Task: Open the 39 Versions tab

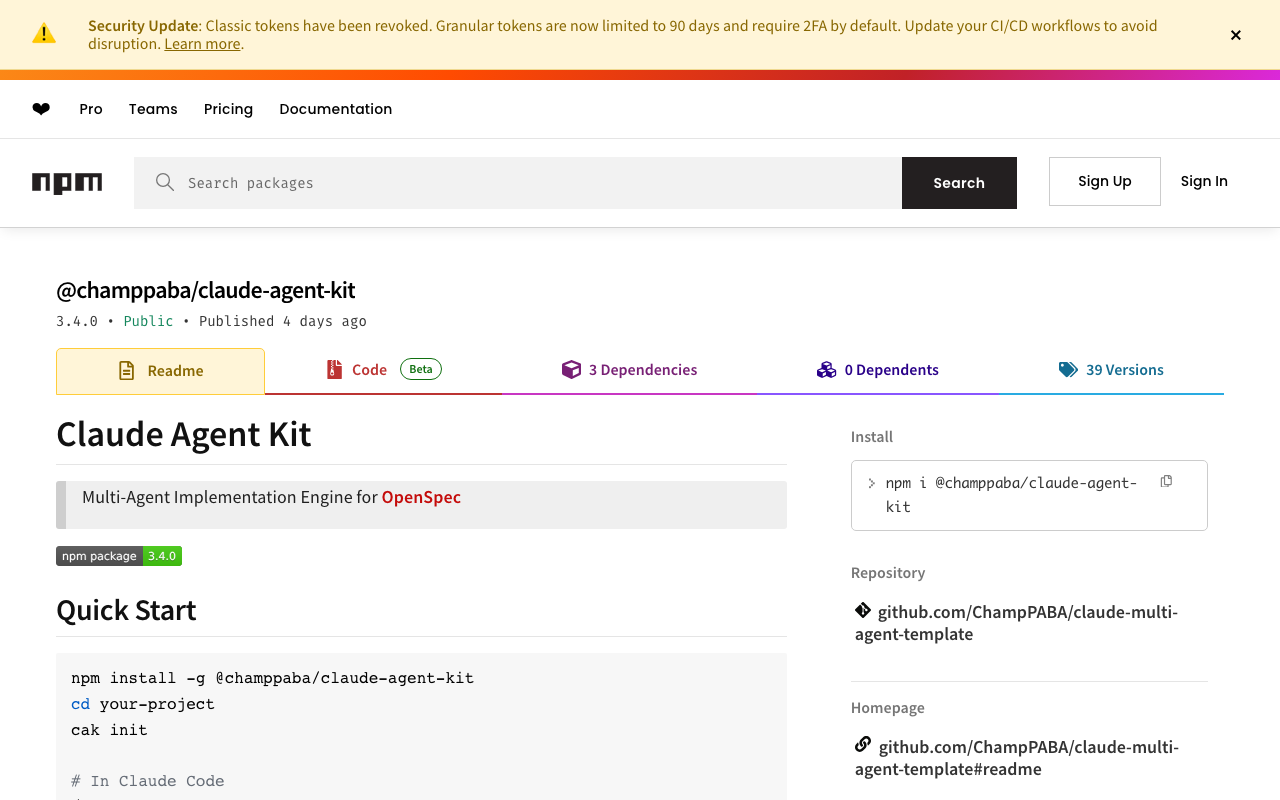Action: click(x=1111, y=370)
